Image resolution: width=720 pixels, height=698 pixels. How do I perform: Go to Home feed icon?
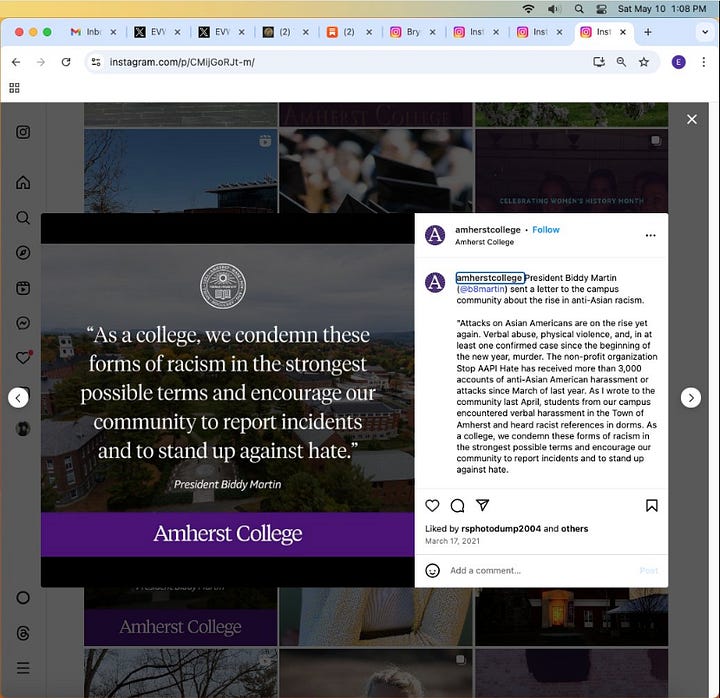tap(23, 183)
